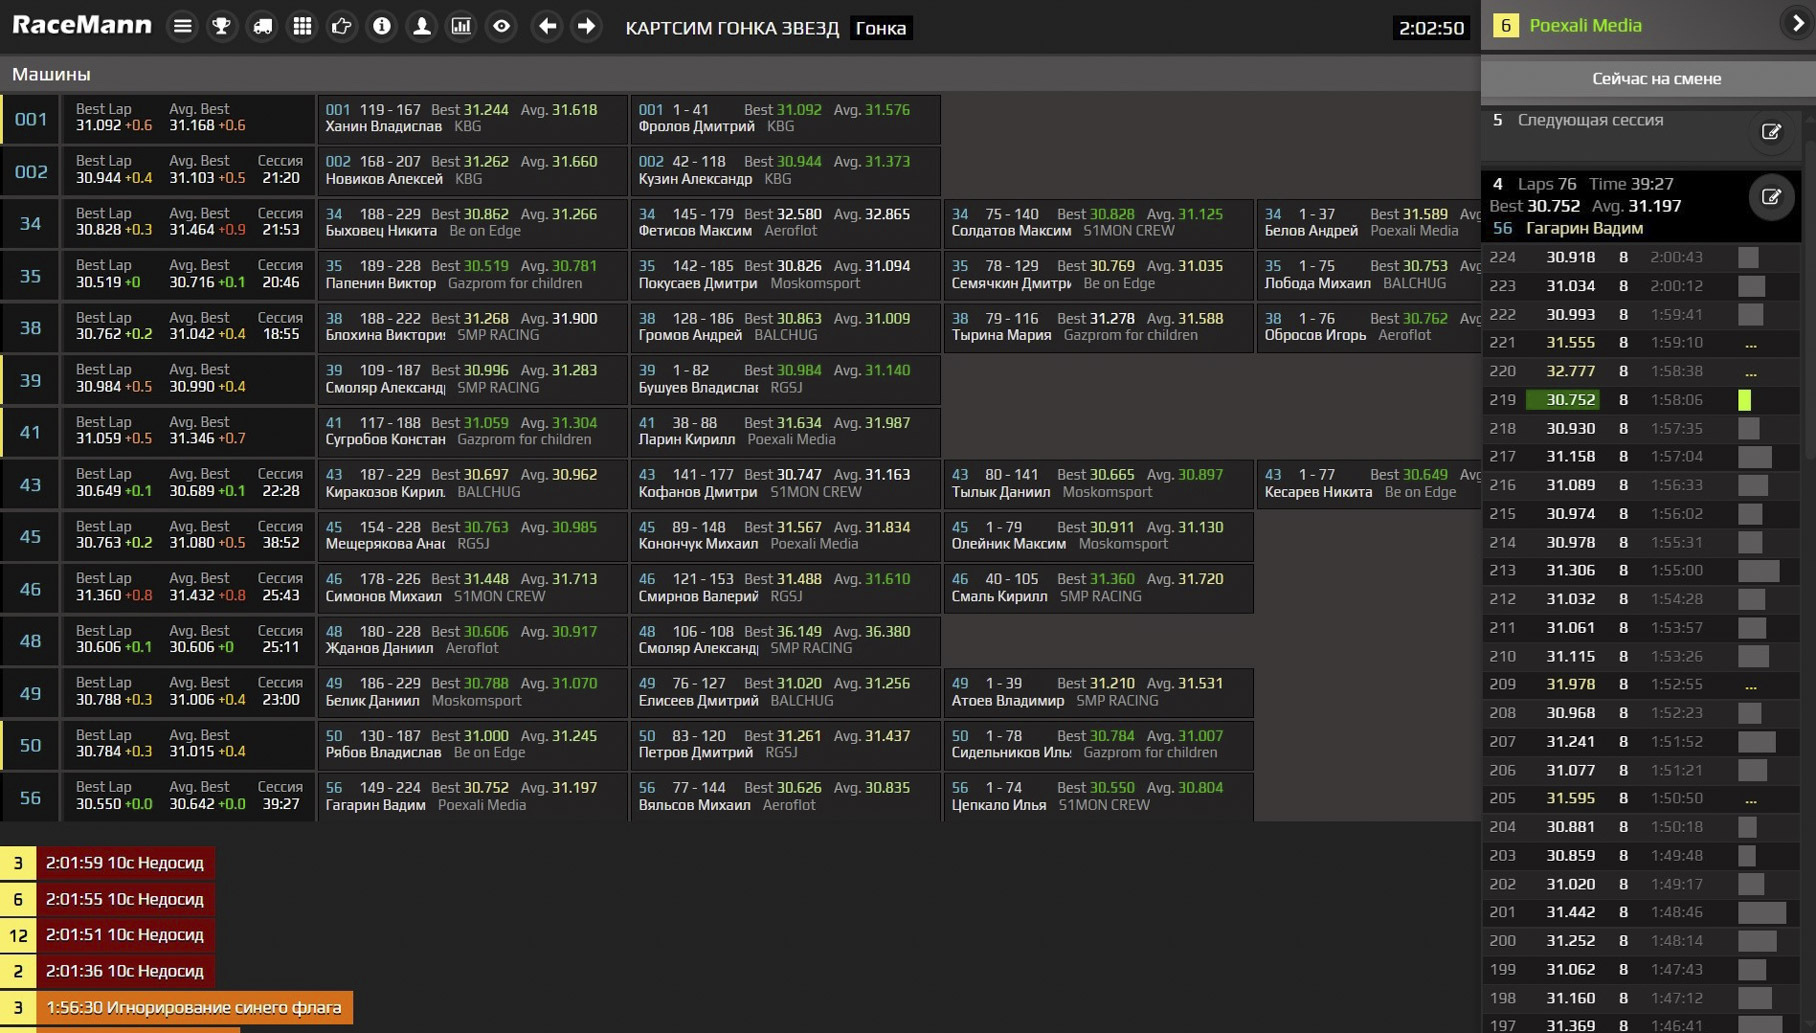
Task: Click the 'Сейчас на смене' button
Action: 1655,78
